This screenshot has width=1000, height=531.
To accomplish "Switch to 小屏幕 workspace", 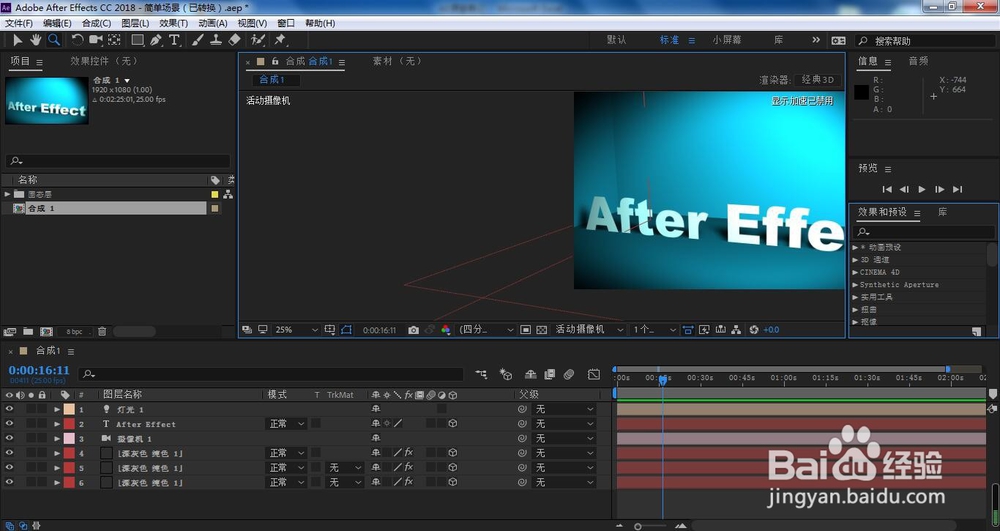I will click(x=727, y=40).
